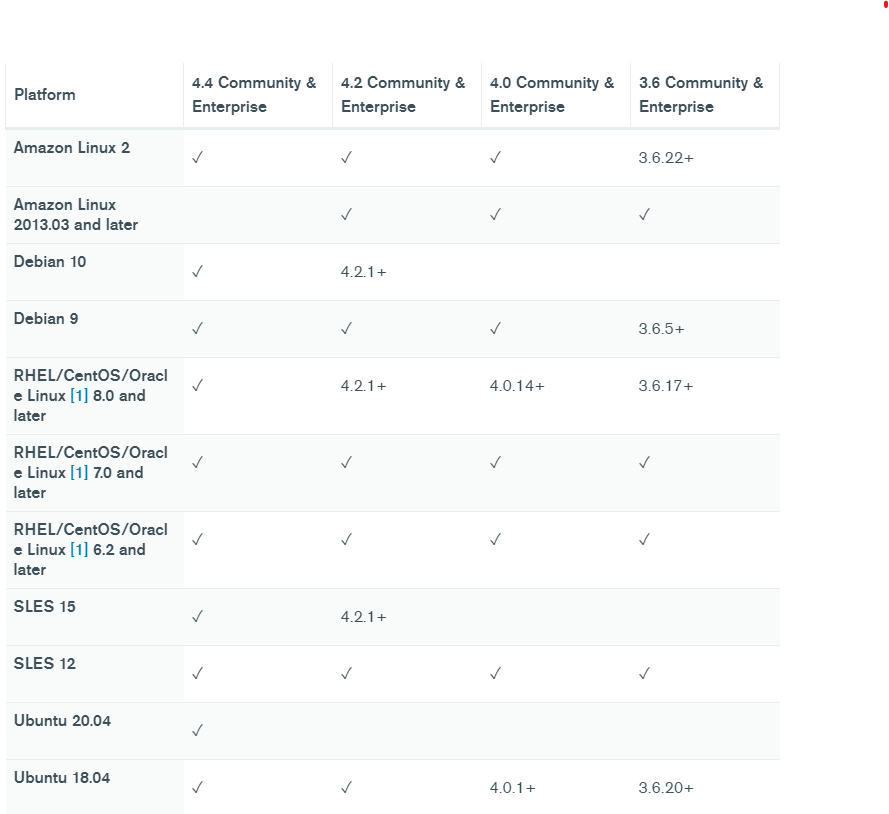The width and height of the screenshot is (889, 814).
Task: Select the 3.6.20+ cell for Ubuntu 18.04
Action: click(666, 788)
